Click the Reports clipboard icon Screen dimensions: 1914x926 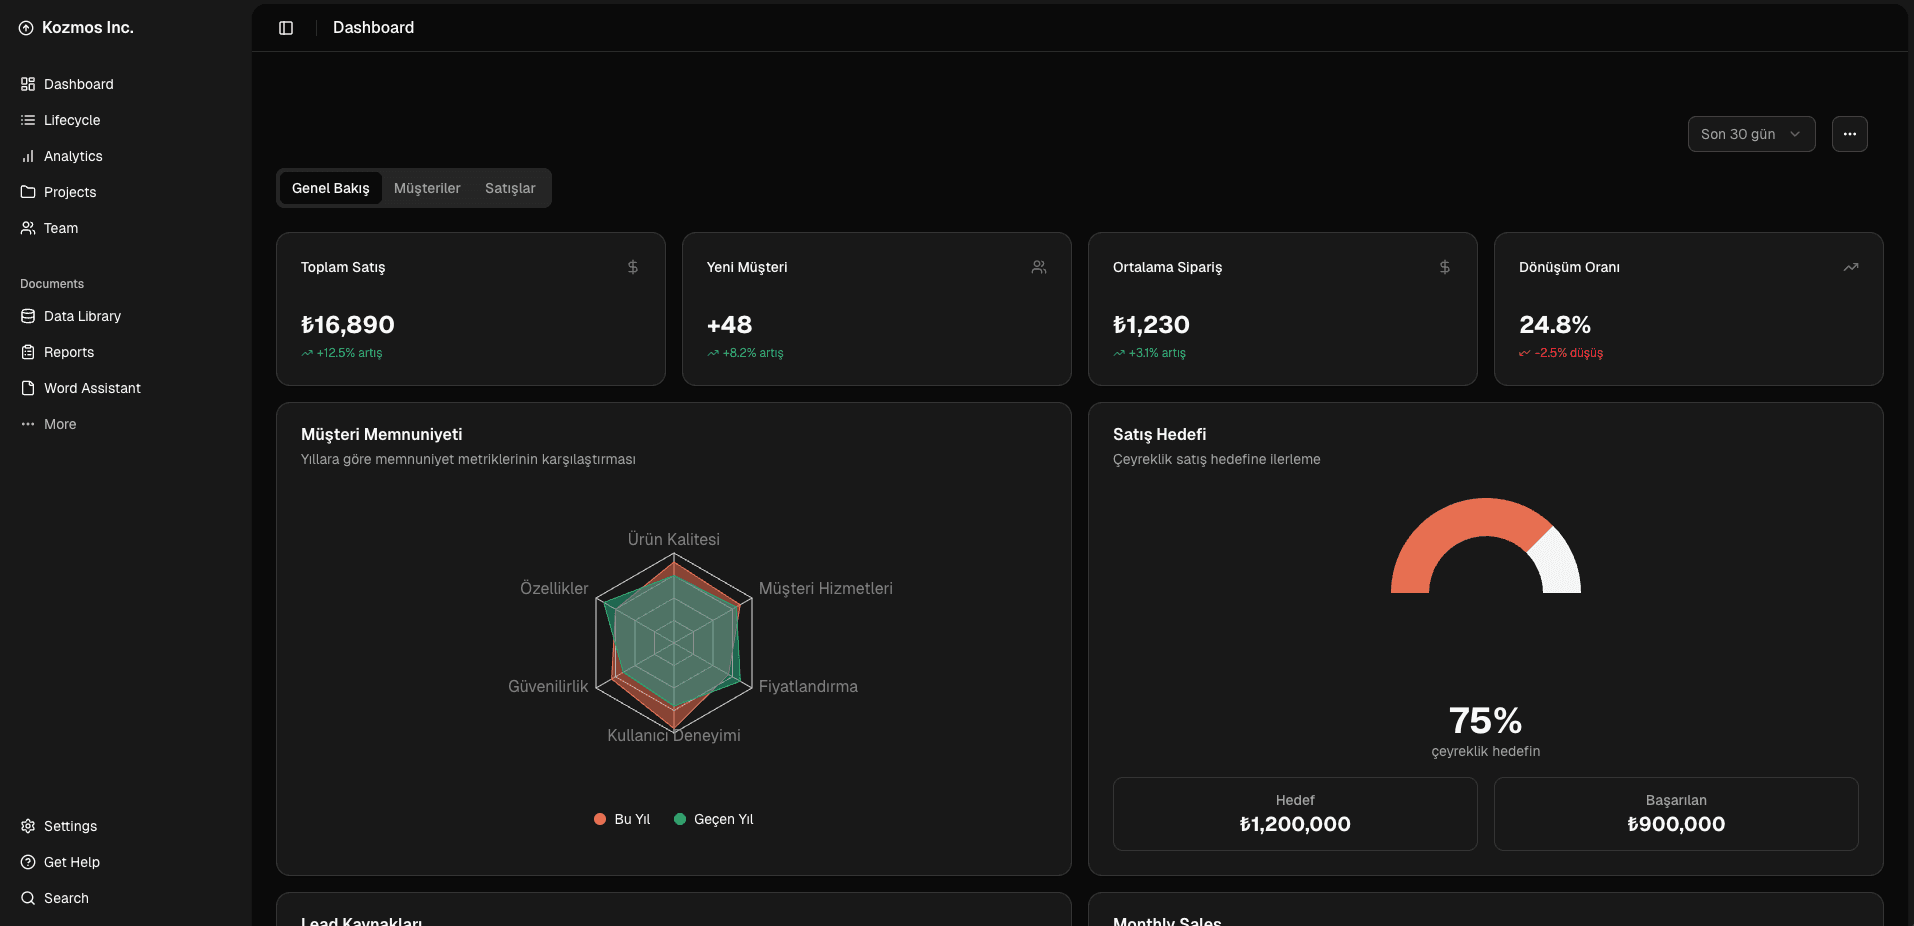[28, 352]
